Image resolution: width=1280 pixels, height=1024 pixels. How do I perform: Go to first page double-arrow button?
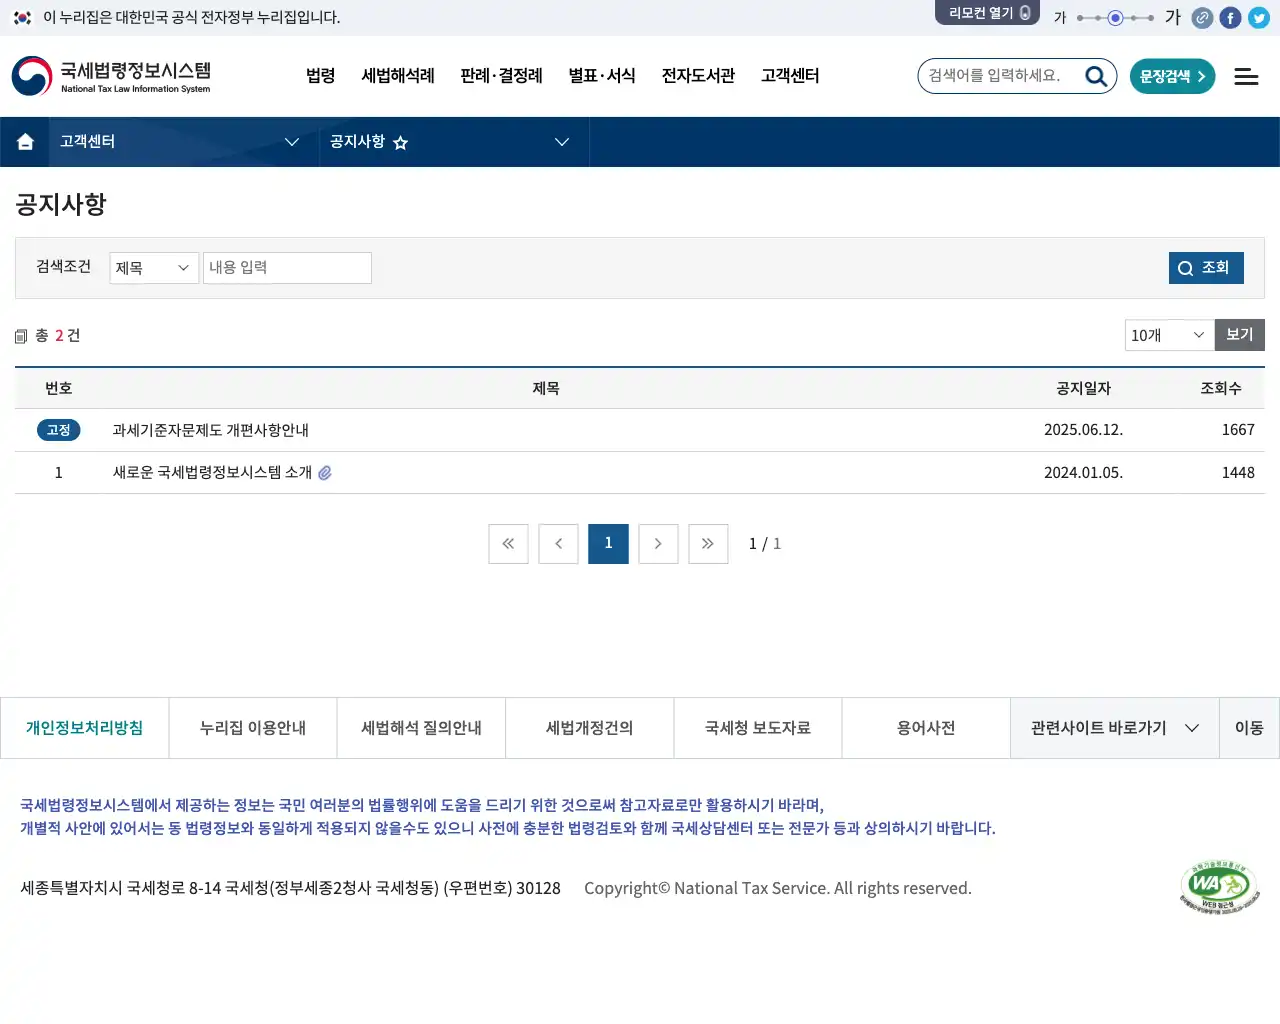[x=508, y=544]
